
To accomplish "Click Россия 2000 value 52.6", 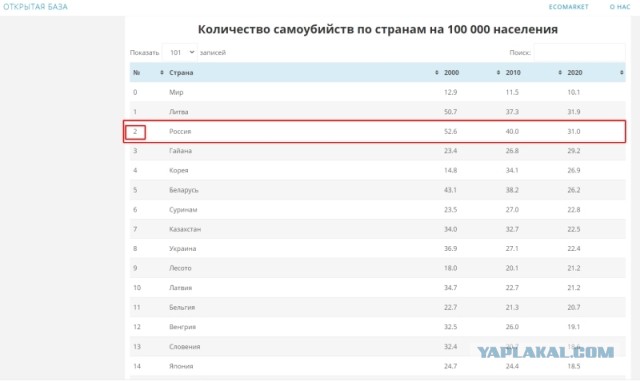I will 451,131.
